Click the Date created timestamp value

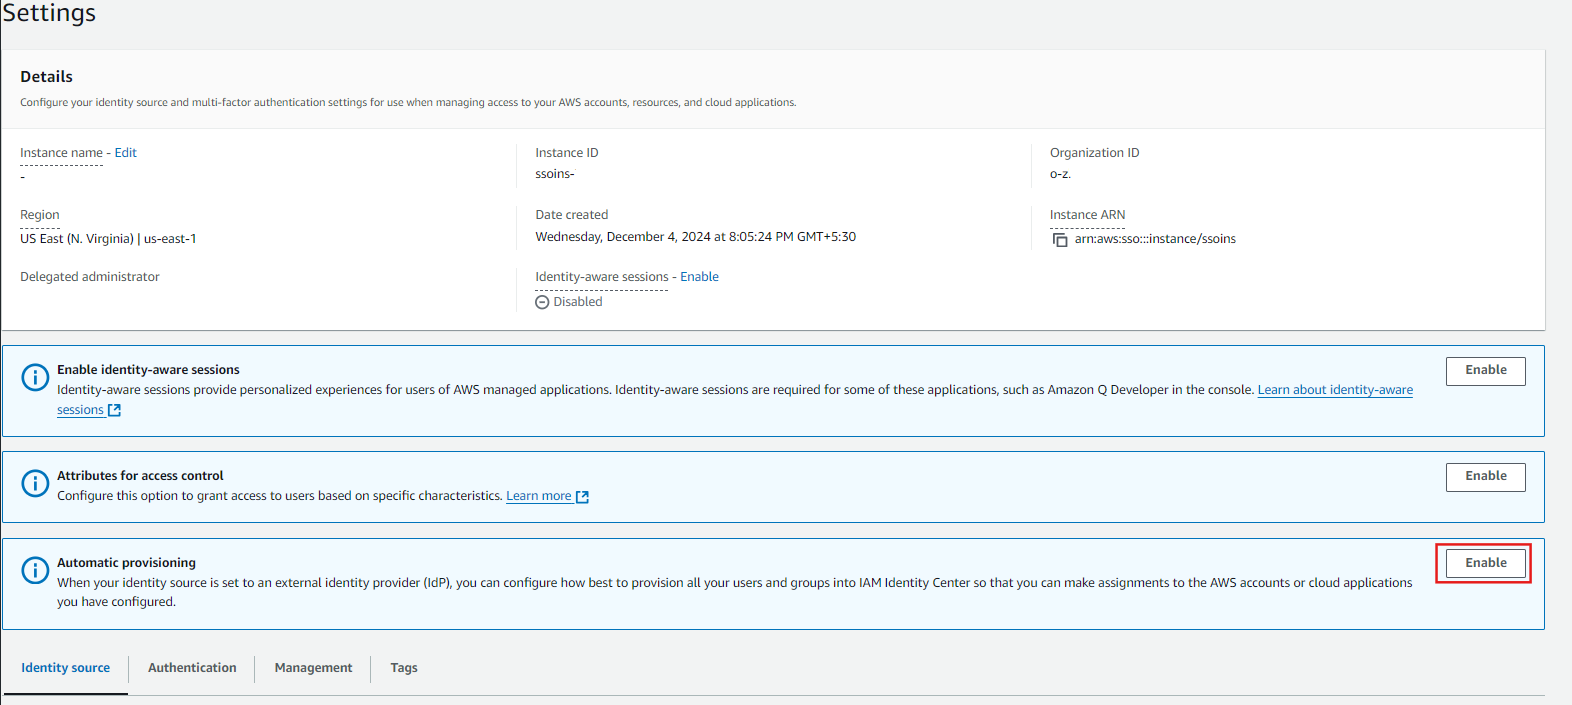(695, 237)
